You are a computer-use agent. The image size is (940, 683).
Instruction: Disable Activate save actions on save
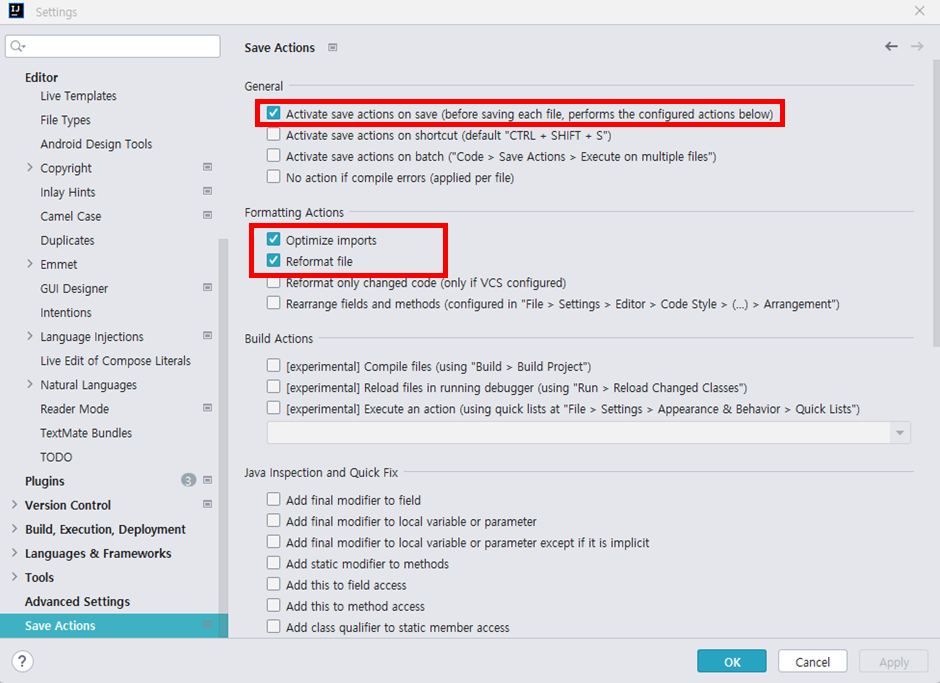[x=273, y=113]
